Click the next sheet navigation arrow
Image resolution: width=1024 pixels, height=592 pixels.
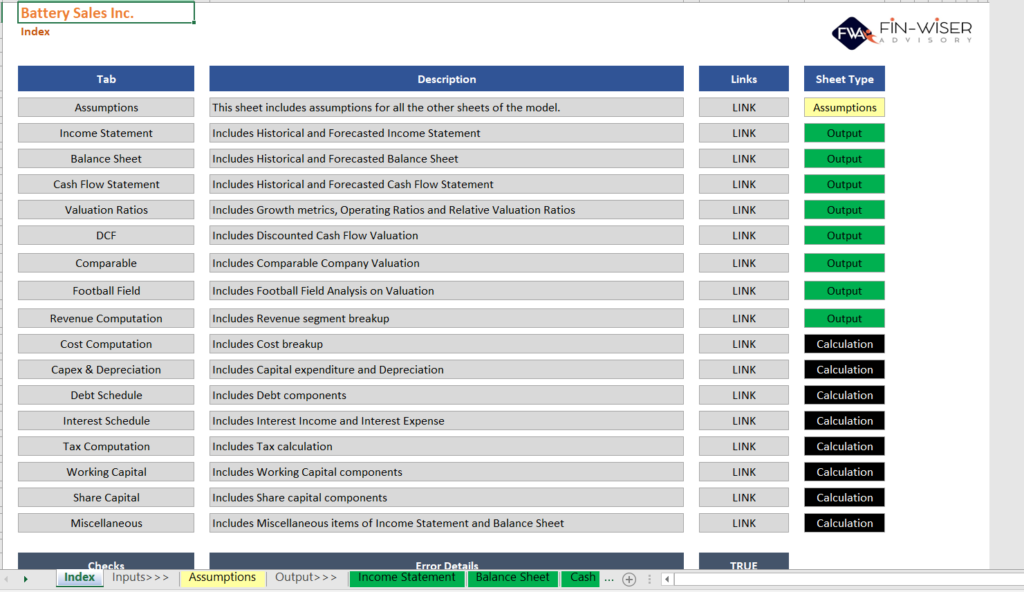click(x=25, y=579)
